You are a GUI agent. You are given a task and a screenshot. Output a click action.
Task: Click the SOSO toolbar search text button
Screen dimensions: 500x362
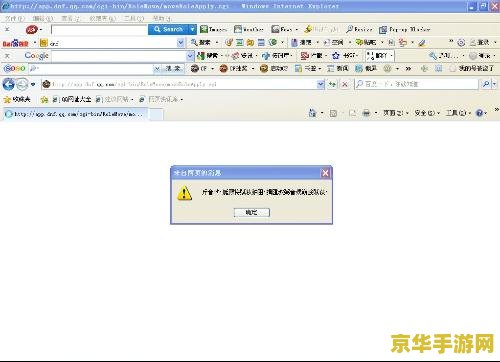(x=173, y=68)
